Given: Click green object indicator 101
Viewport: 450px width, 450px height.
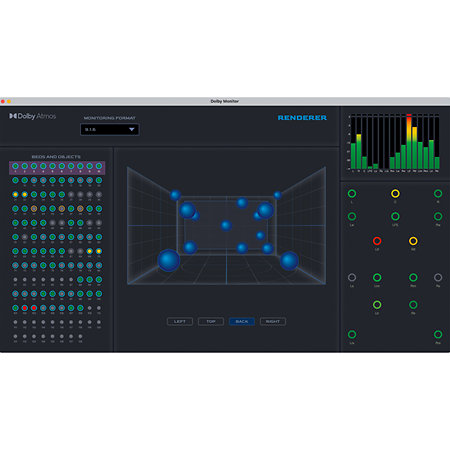Looking at the screenshot, I should 15,308.
